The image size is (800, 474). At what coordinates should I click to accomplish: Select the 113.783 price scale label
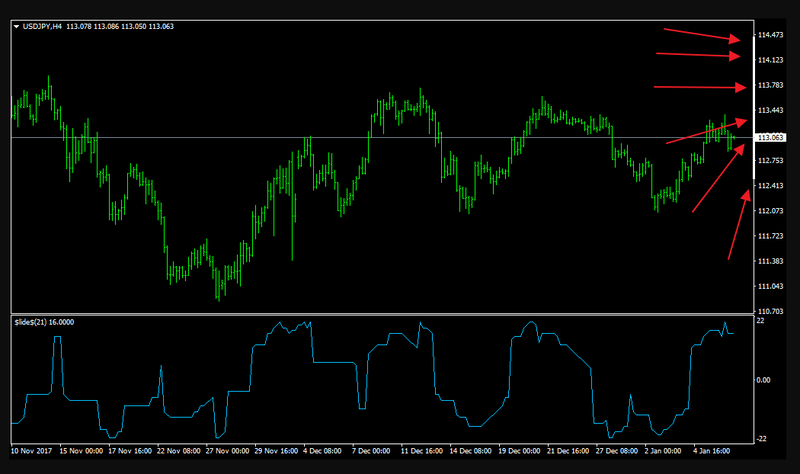(770, 85)
